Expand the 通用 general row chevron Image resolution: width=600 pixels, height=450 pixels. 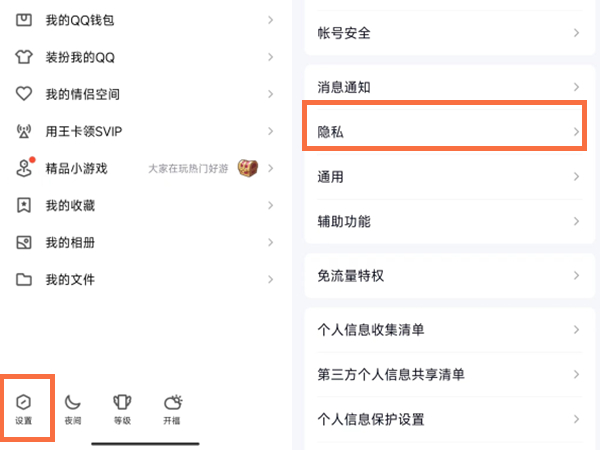(x=576, y=177)
